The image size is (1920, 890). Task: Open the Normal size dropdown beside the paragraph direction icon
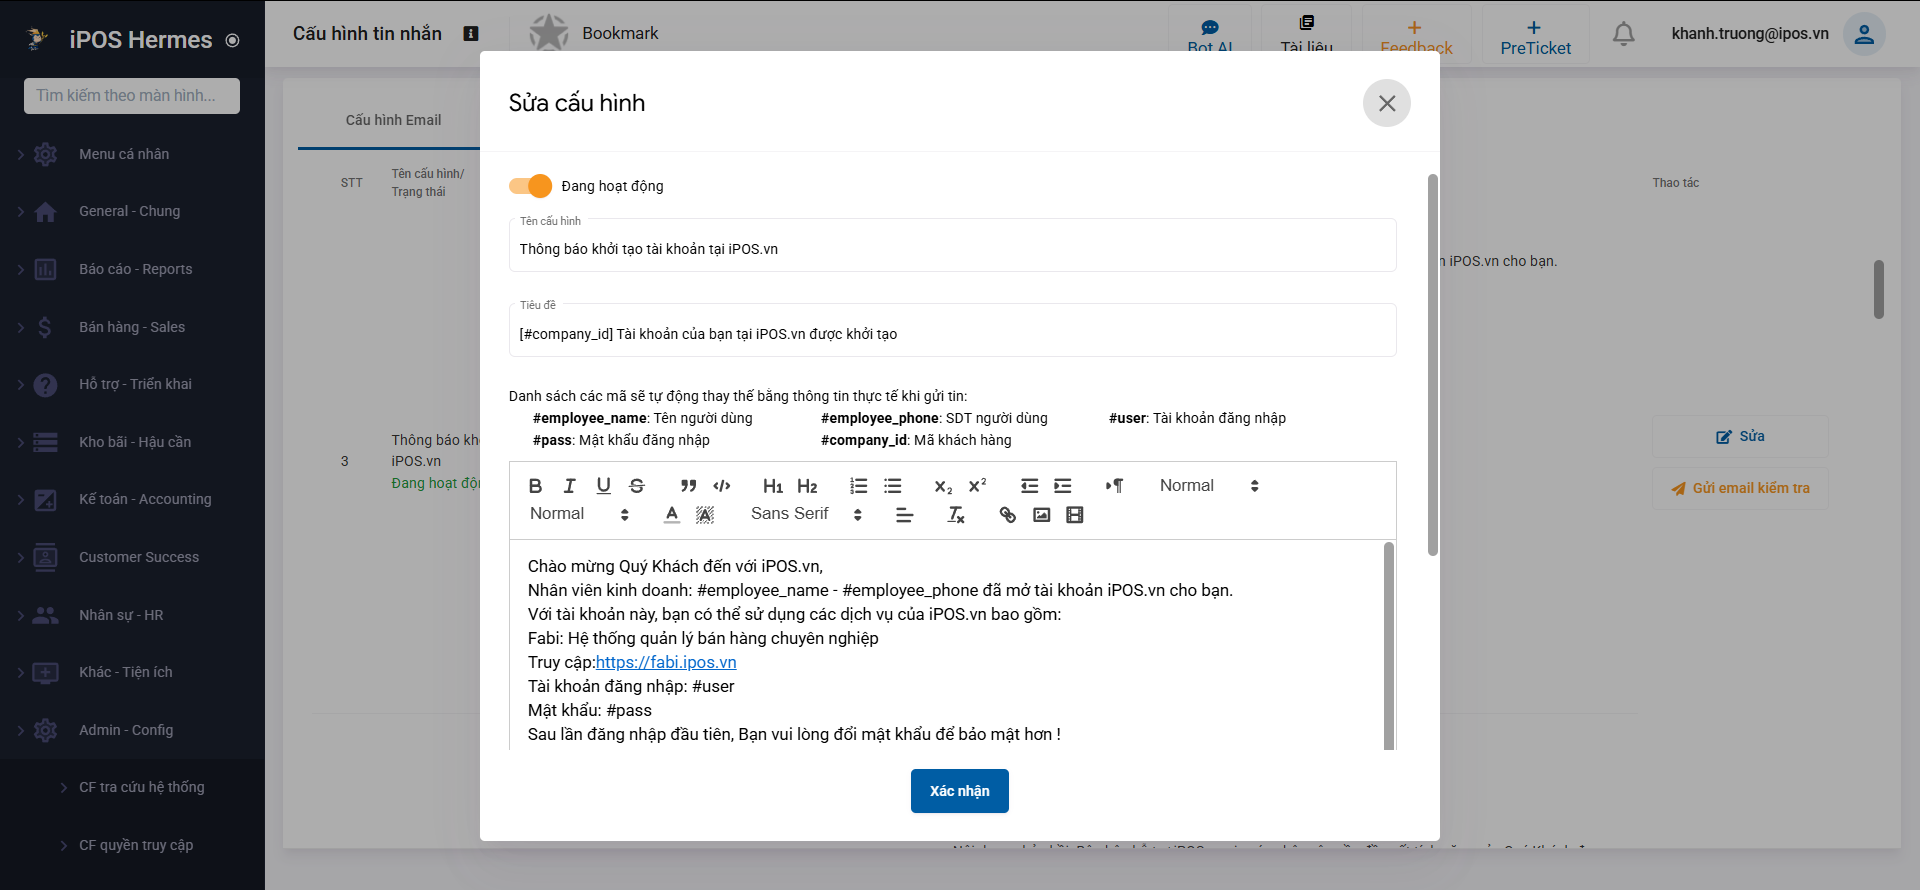[x=1209, y=486]
